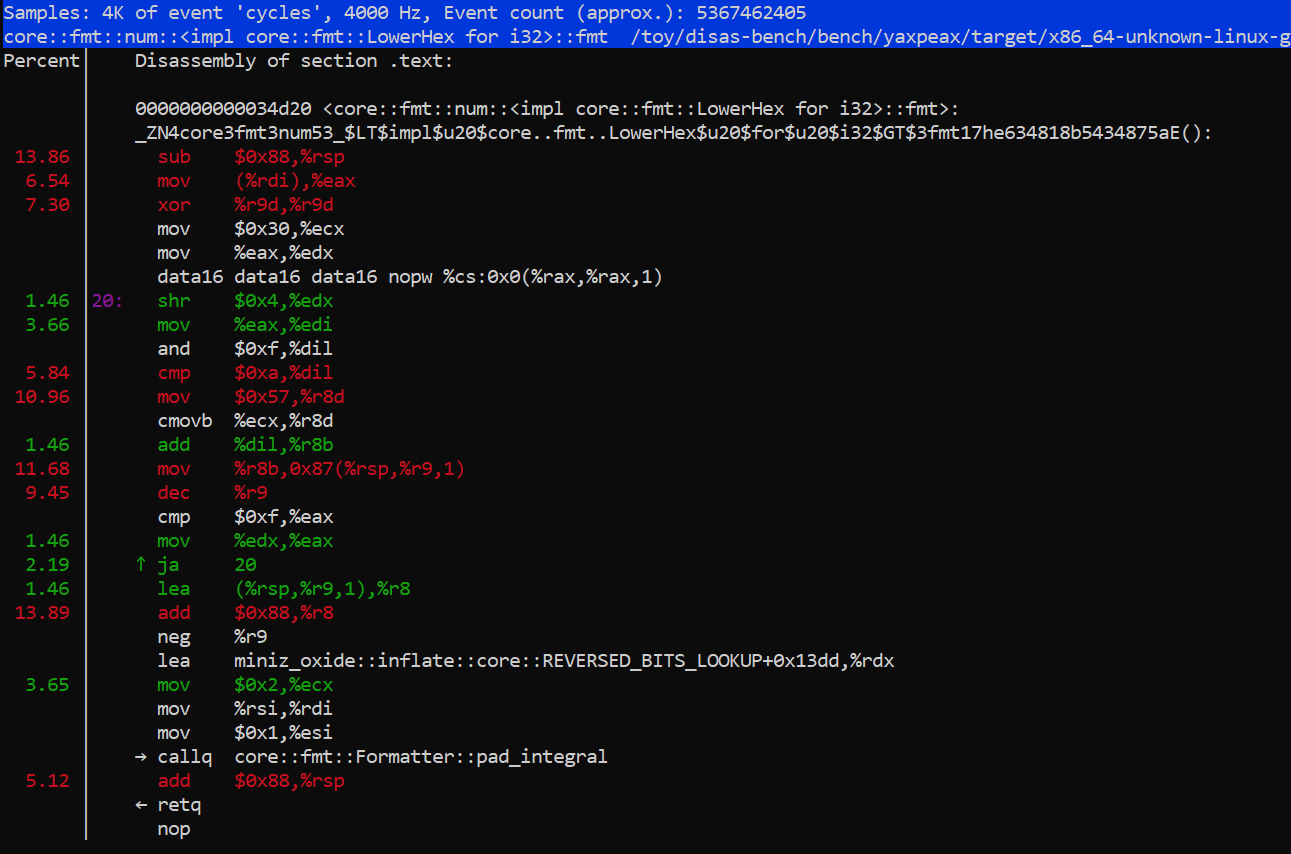Select the lea REVERSED_BITS_LOOKUP instruction line
Screen dimensions: 1291x854
point(525,661)
